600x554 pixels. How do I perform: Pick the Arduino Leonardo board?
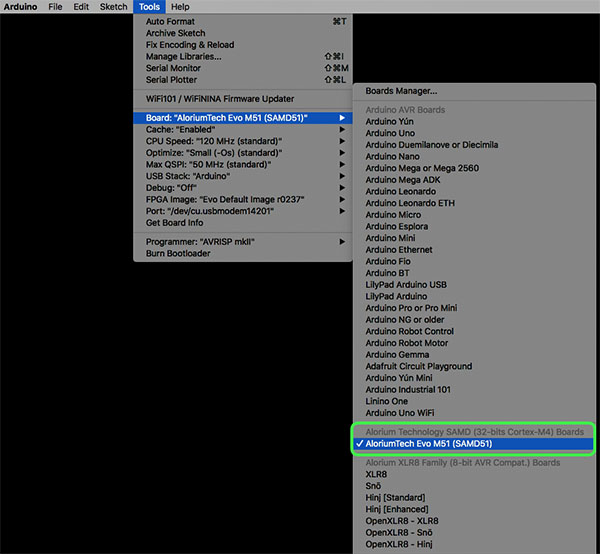pos(474,192)
